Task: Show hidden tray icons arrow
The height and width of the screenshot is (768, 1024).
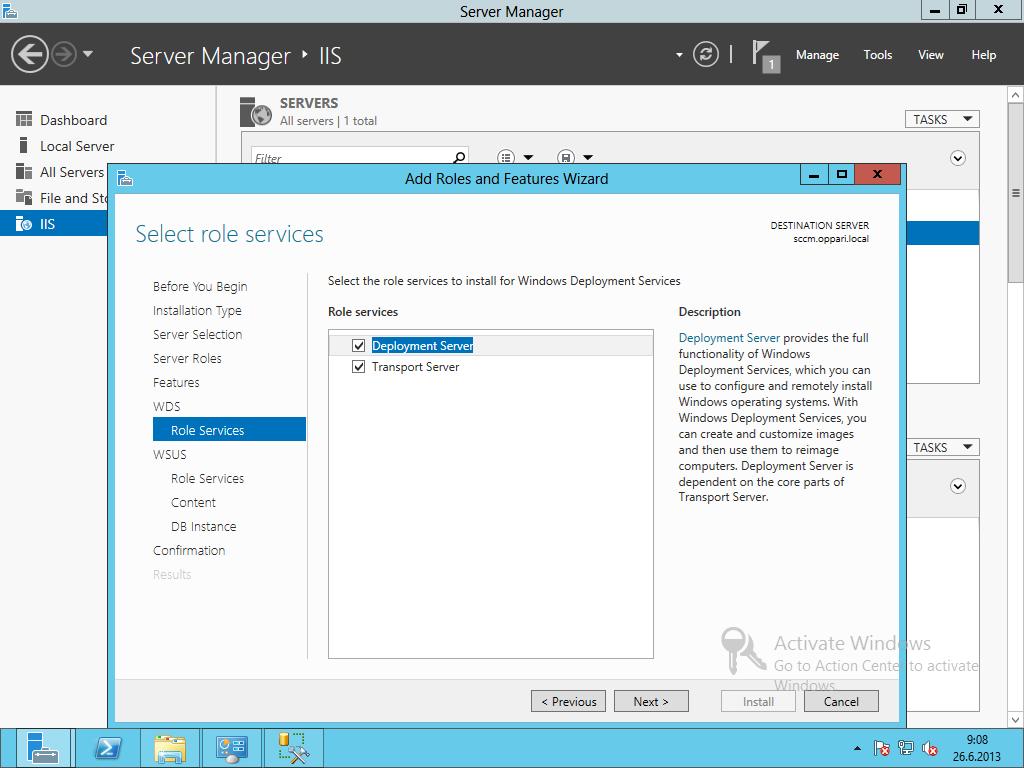Action: coord(857,748)
